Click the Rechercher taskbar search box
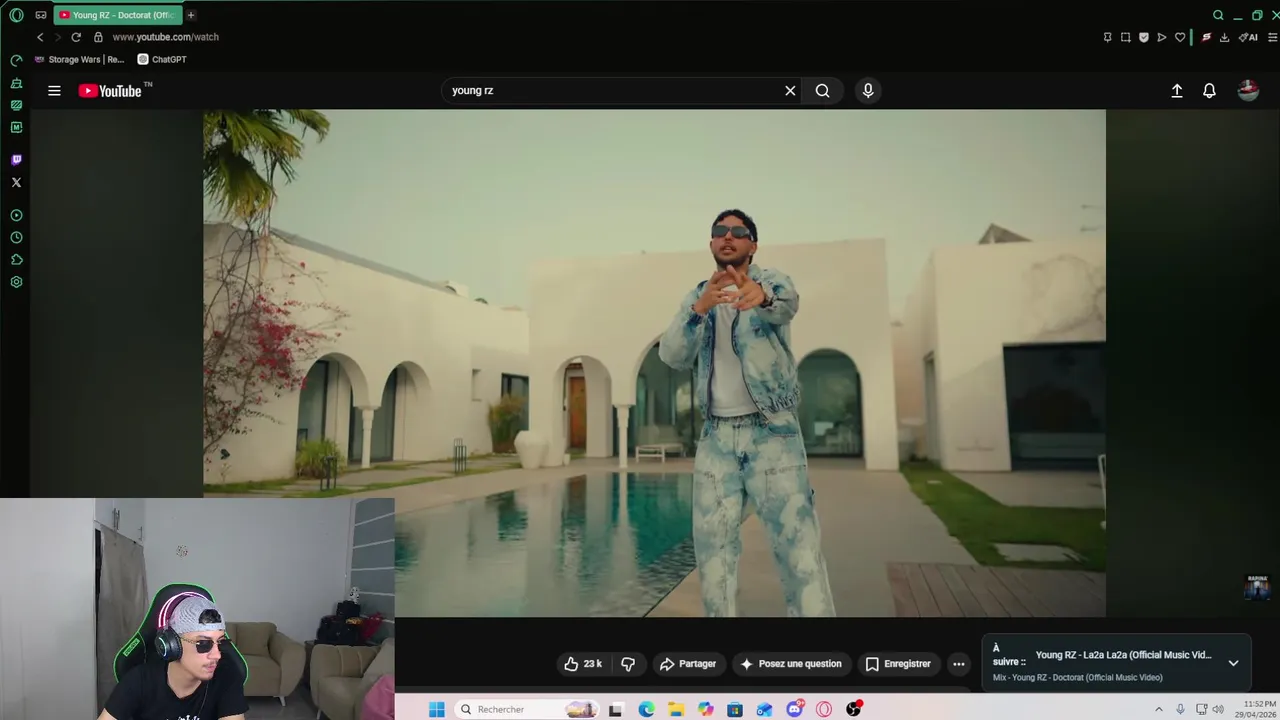This screenshot has height=720, width=1280. [528, 709]
